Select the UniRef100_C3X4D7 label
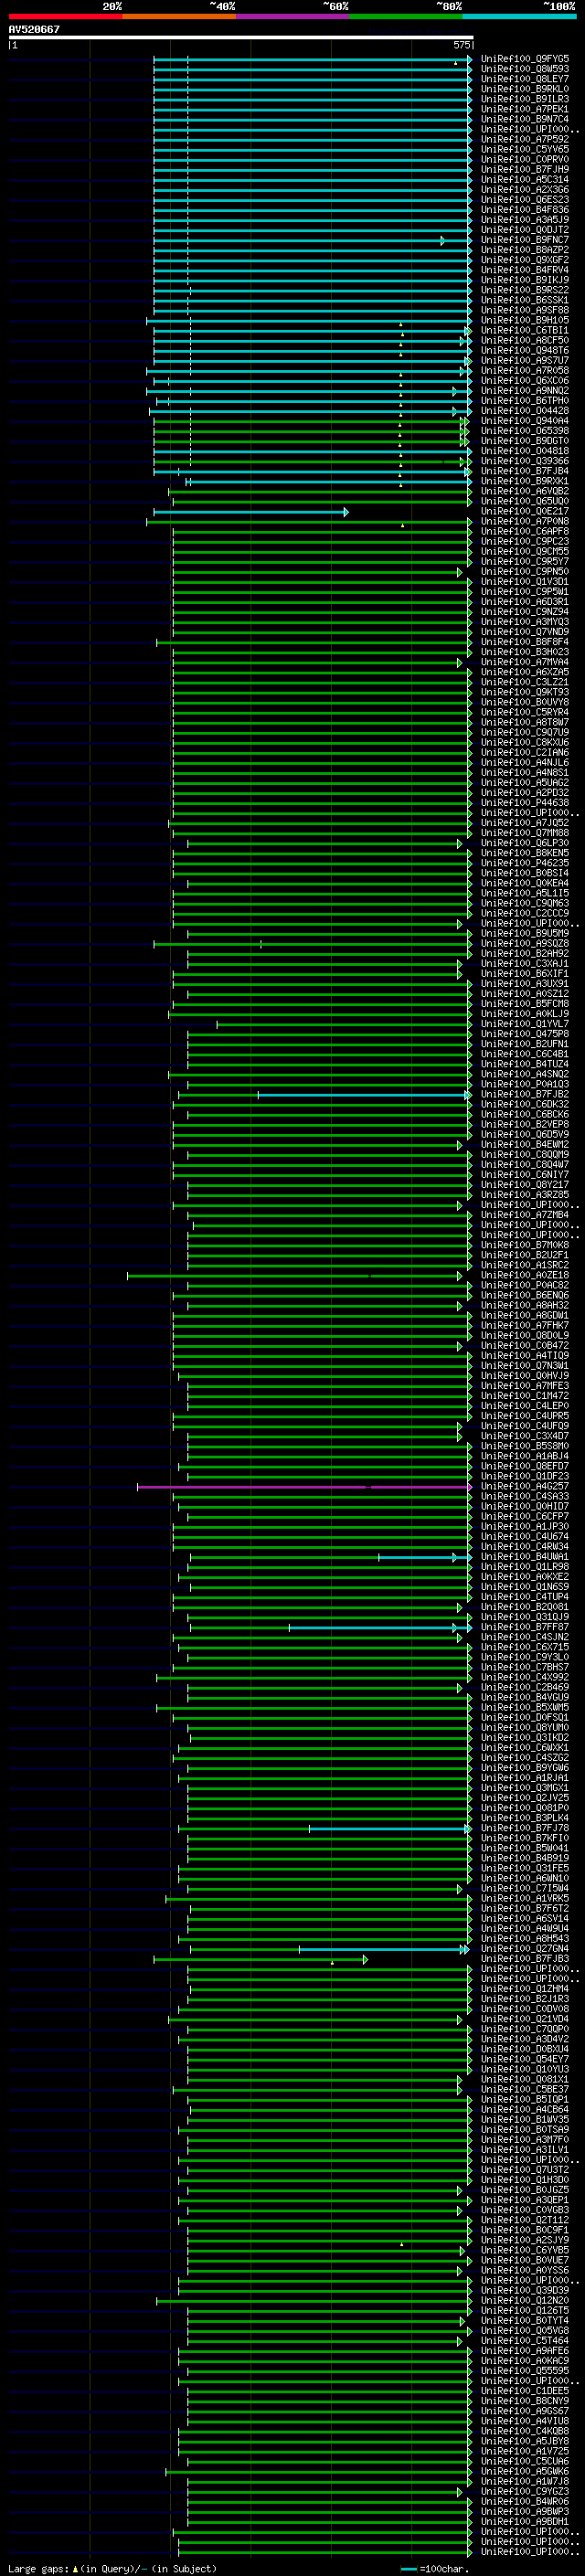This screenshot has width=585, height=2576. click(525, 1437)
